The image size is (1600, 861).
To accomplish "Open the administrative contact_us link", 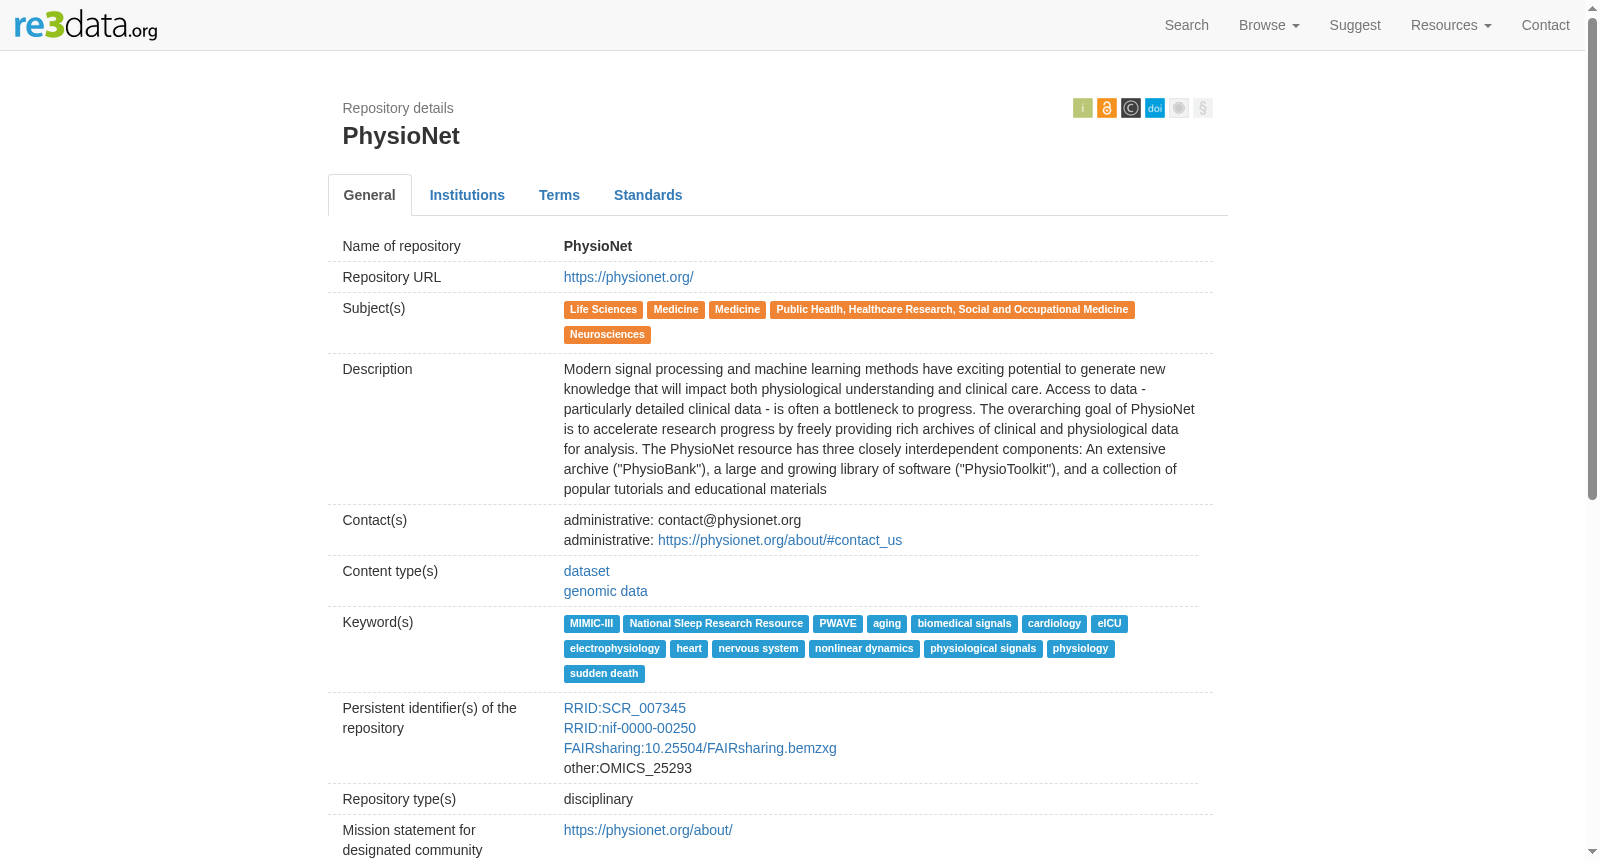I will [780, 540].
